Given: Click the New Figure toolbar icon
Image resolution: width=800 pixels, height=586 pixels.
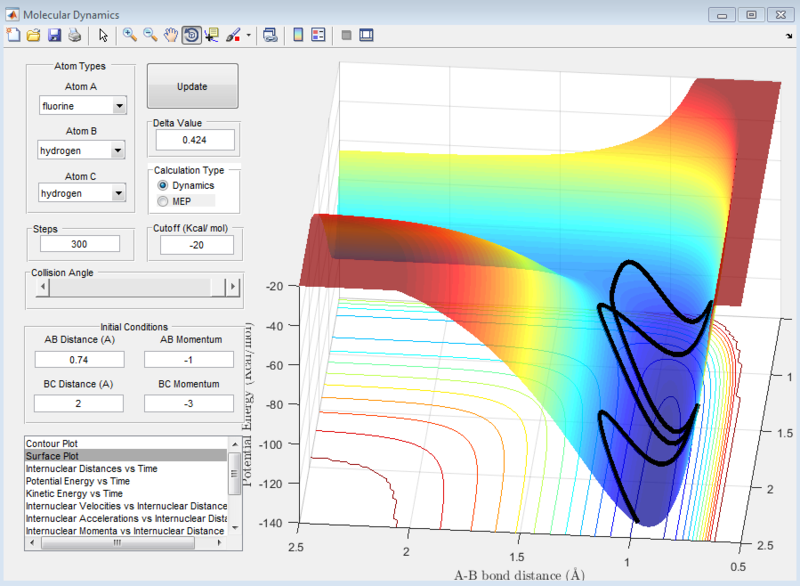Looking at the screenshot, I should [x=13, y=35].
